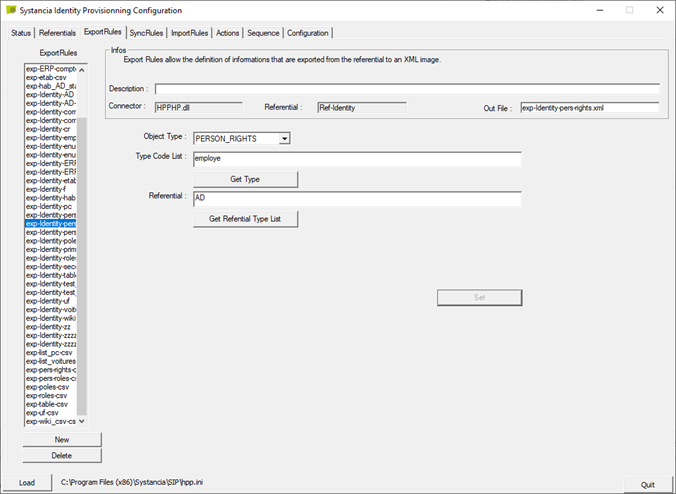This screenshot has height=494, width=676.
Task: Open the Referentials tab
Action: [57, 33]
